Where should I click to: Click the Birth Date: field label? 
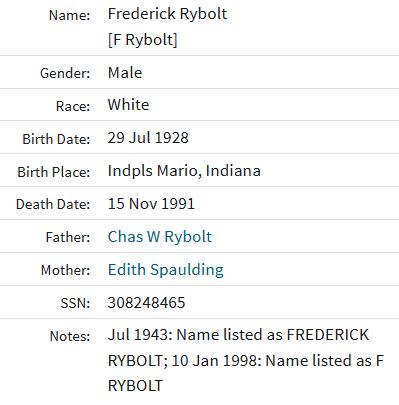[56, 139]
